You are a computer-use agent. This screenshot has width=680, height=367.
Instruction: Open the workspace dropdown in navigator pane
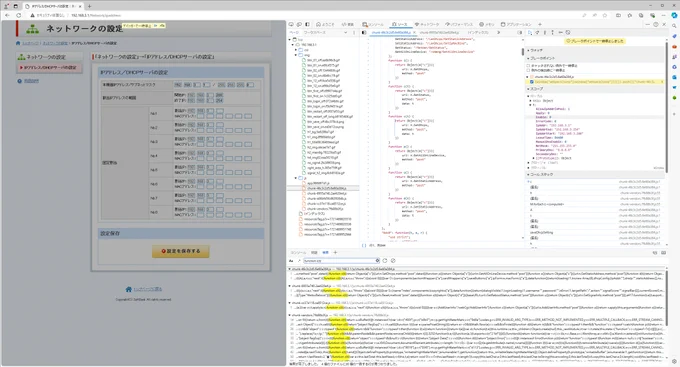click(x=345, y=33)
